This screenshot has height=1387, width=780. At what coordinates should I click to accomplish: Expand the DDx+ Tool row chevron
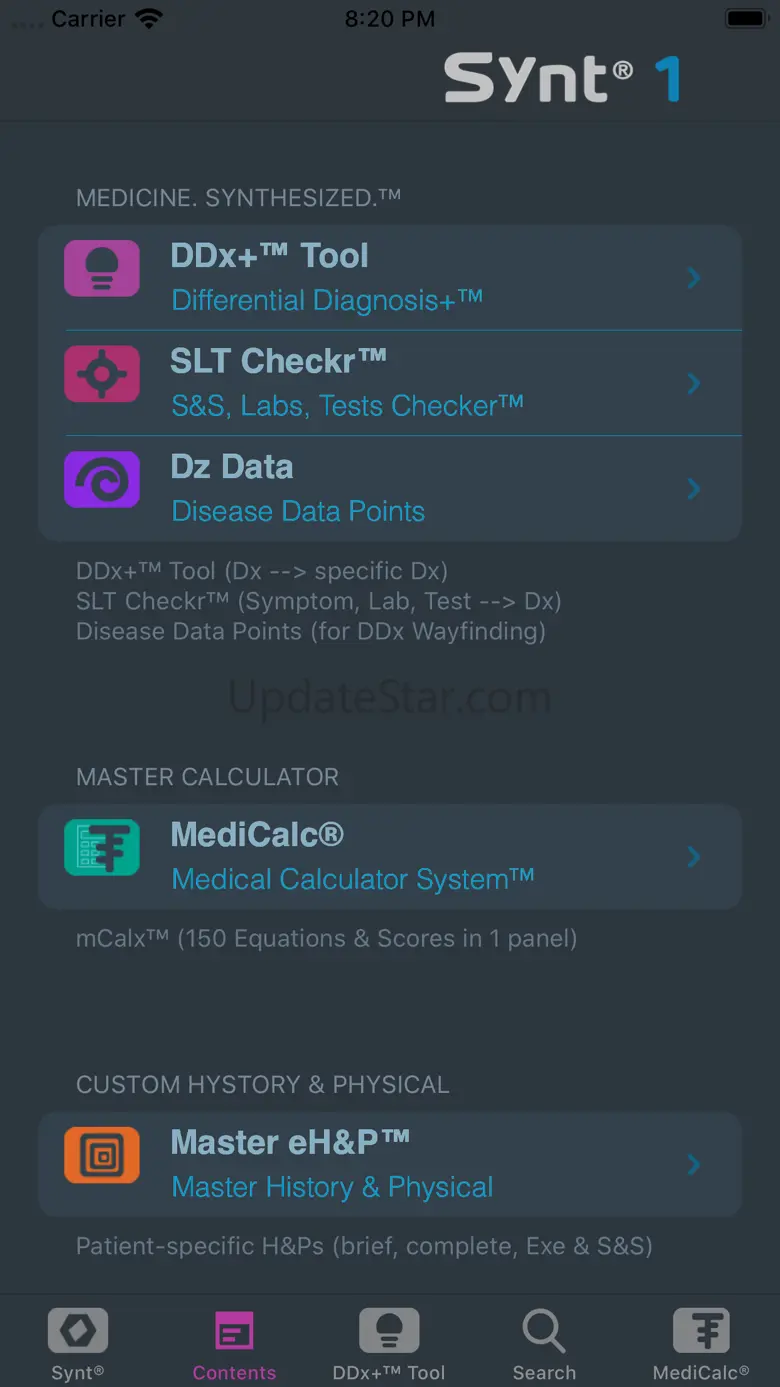[x=694, y=278]
